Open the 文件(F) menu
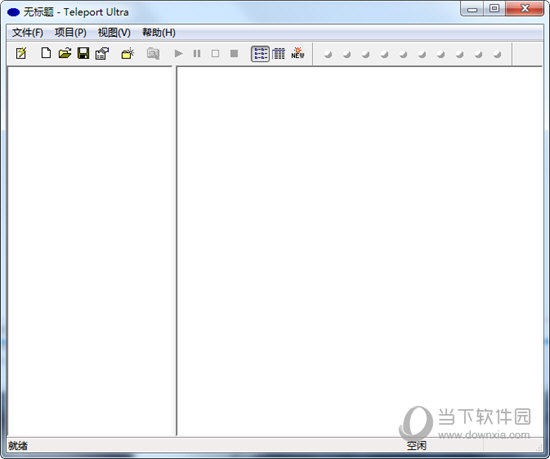Viewport: 550px width, 459px height. [28, 33]
